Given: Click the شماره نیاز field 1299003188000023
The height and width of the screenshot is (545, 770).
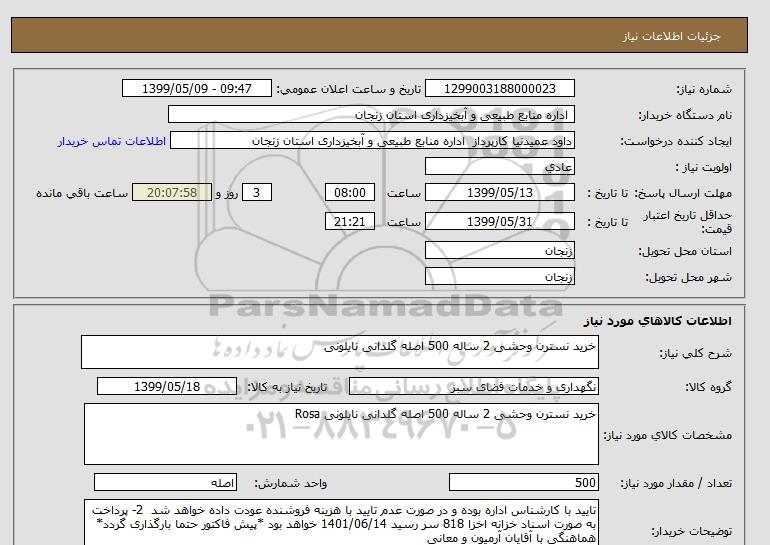Looking at the screenshot, I should tap(499, 88).
